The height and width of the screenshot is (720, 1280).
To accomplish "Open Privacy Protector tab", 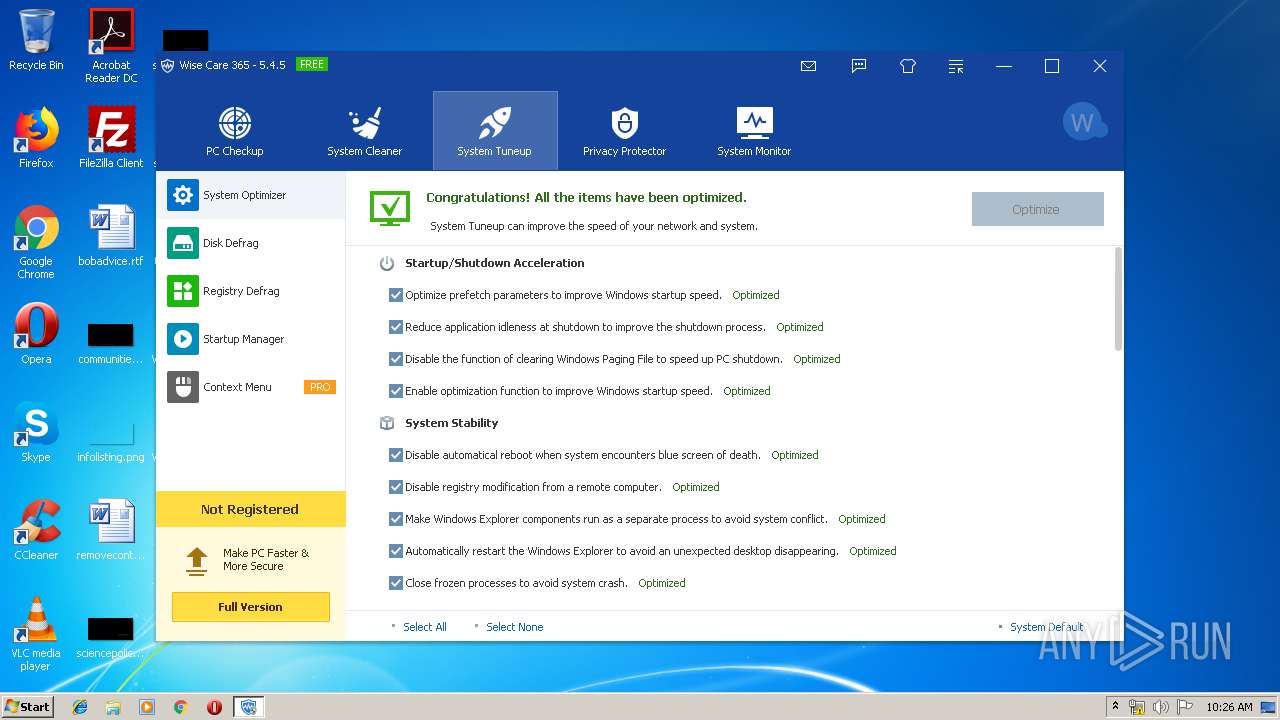I will coord(624,131).
